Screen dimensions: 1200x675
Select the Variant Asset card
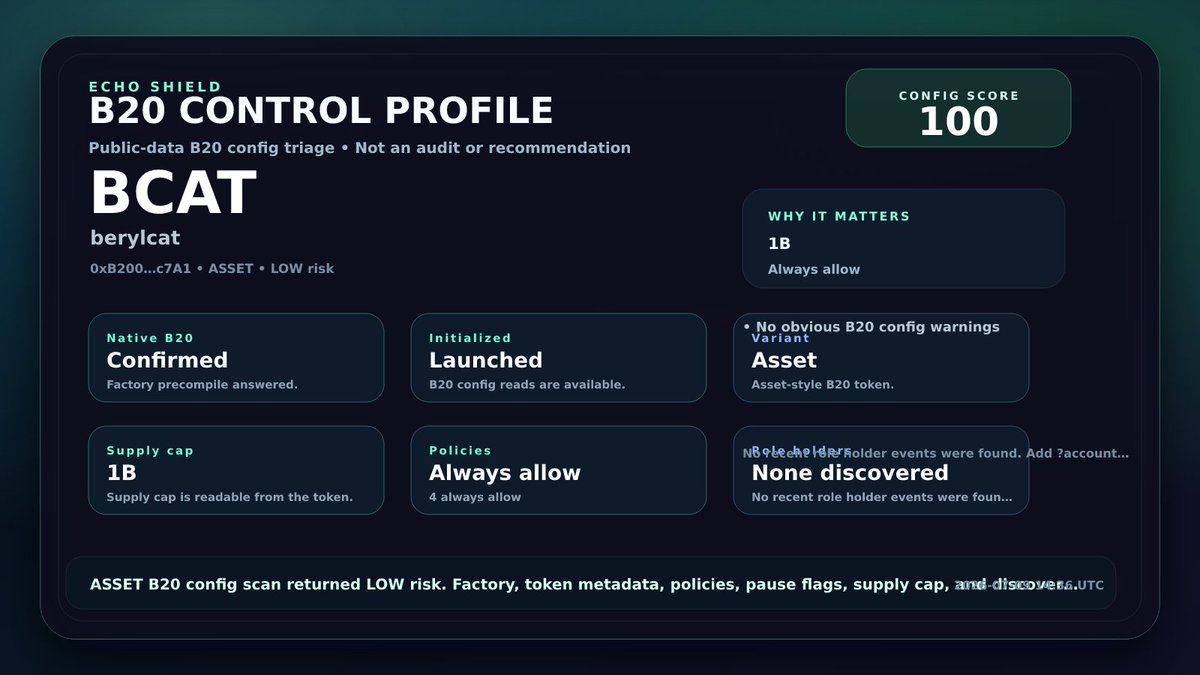pos(881,358)
